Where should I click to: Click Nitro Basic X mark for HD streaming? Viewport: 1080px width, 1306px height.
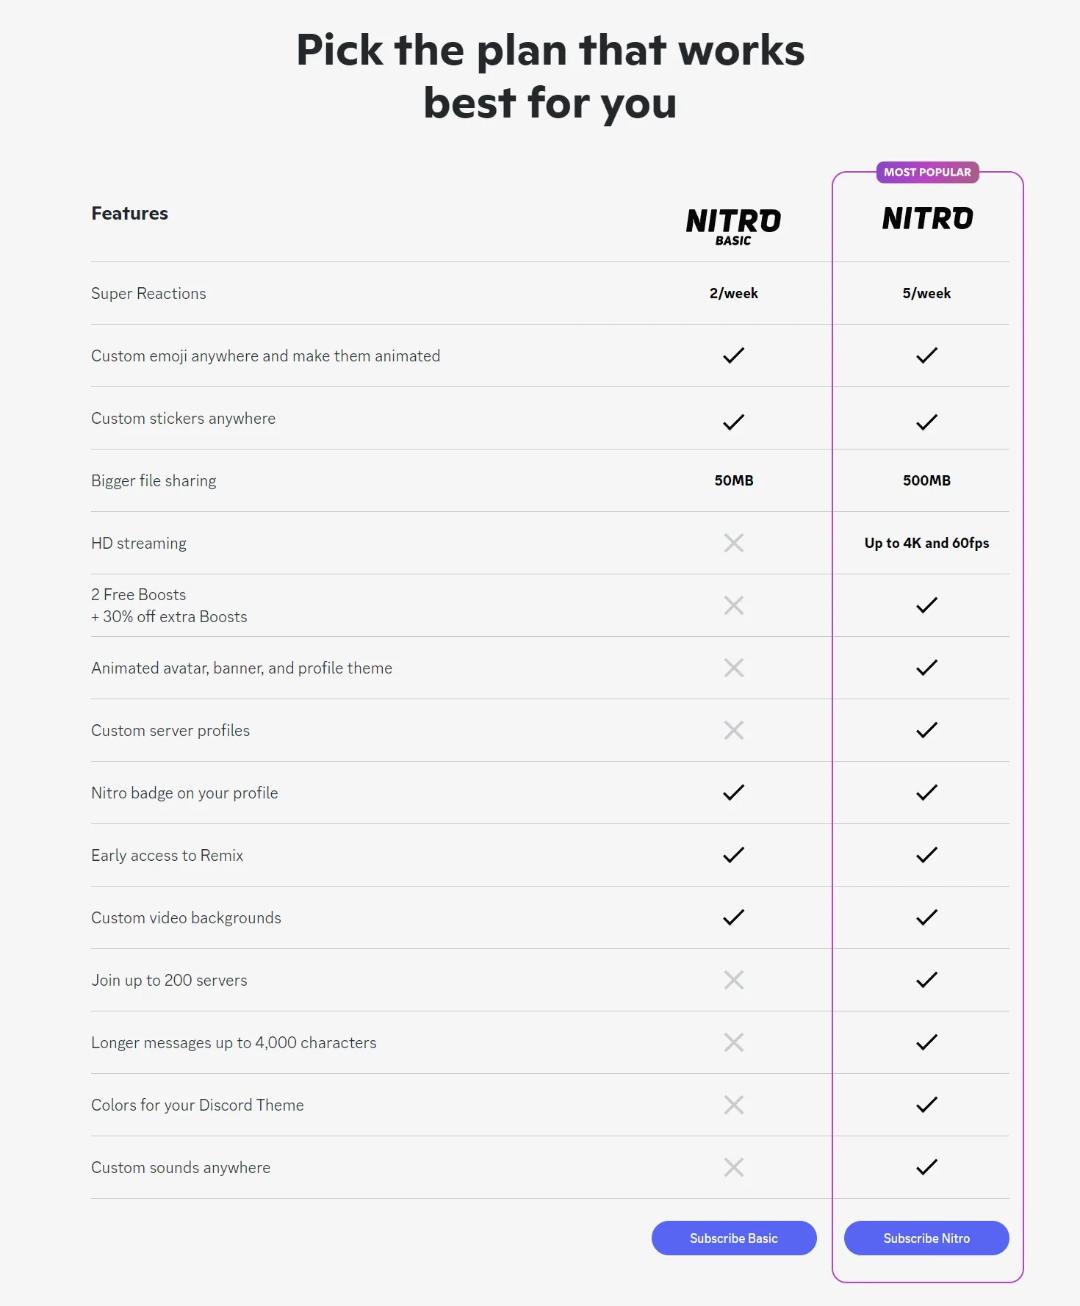point(734,543)
